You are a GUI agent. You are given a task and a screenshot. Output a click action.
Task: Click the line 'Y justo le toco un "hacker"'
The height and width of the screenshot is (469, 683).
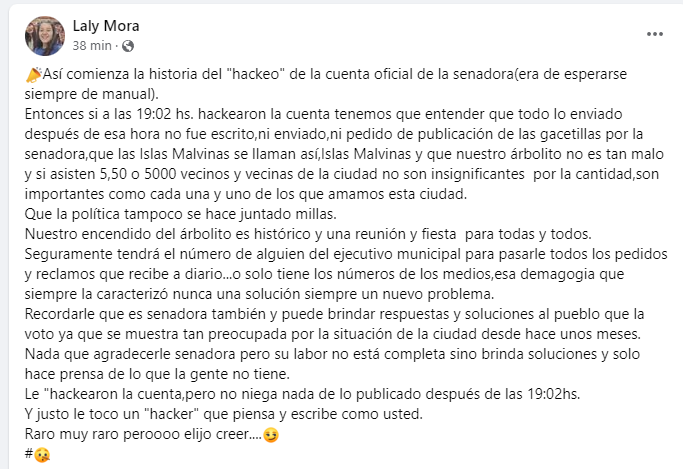(223, 414)
